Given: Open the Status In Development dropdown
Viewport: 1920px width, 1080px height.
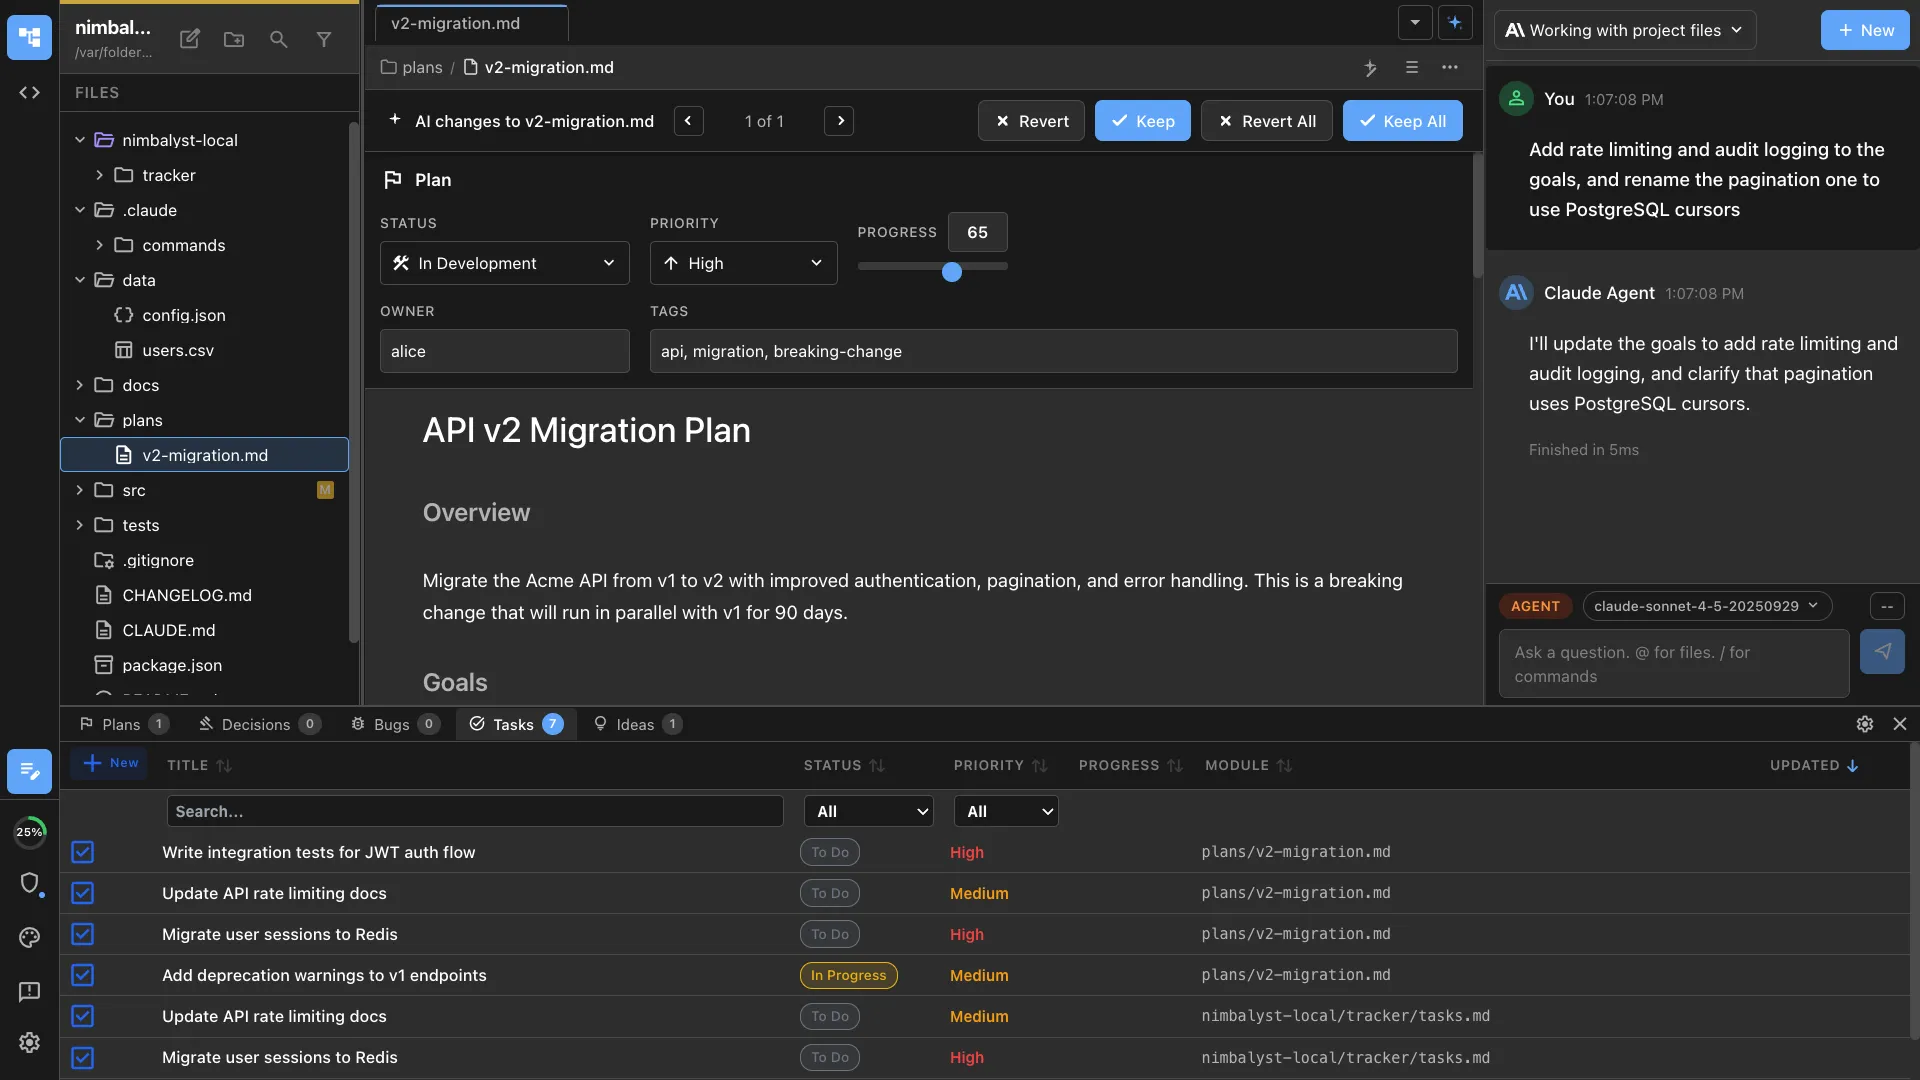Looking at the screenshot, I should point(504,263).
